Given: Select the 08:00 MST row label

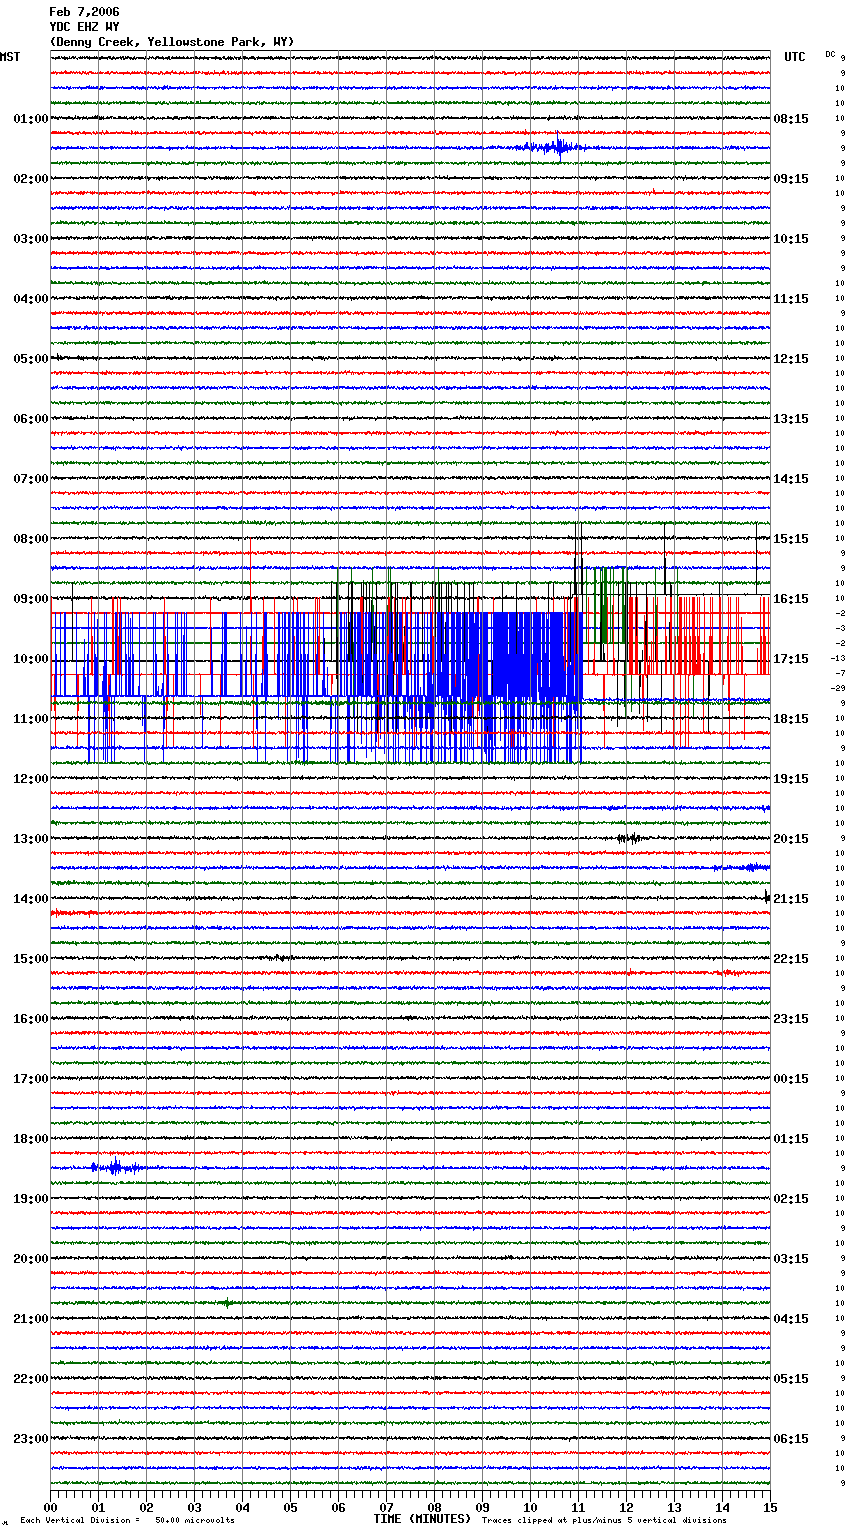Looking at the screenshot, I should (x=31, y=539).
